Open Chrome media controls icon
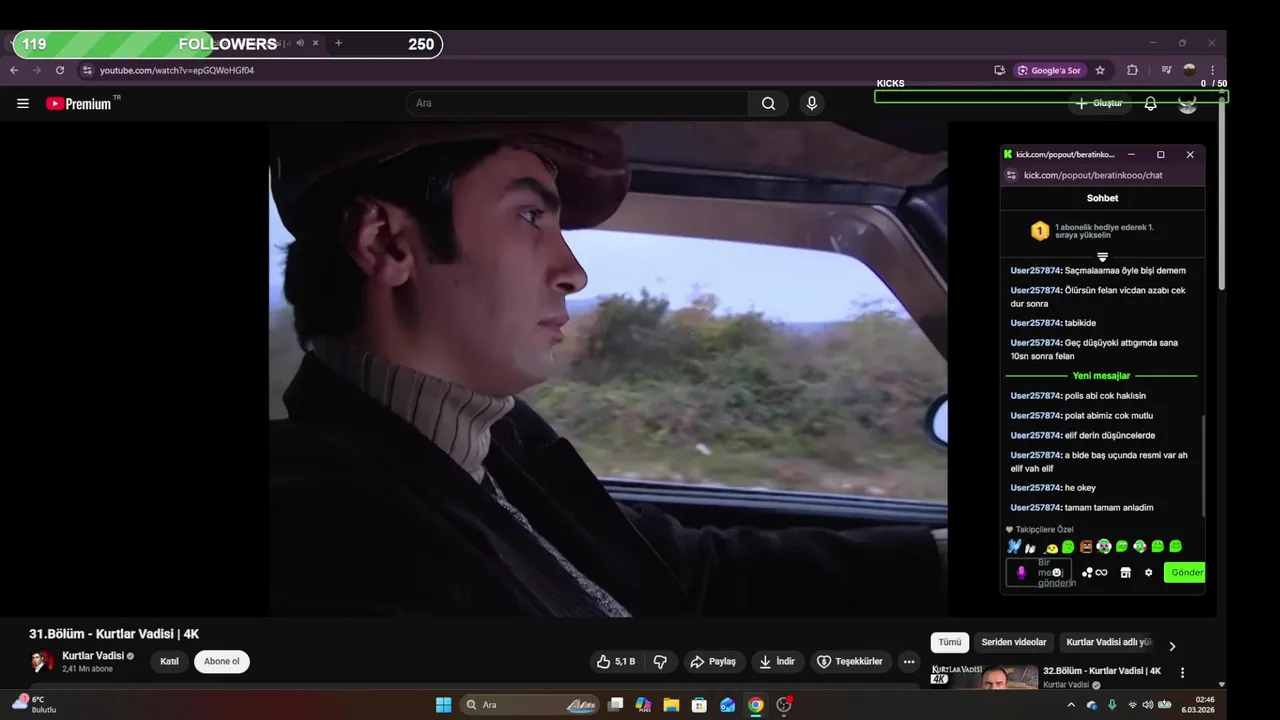1280x720 pixels. click(x=1166, y=70)
